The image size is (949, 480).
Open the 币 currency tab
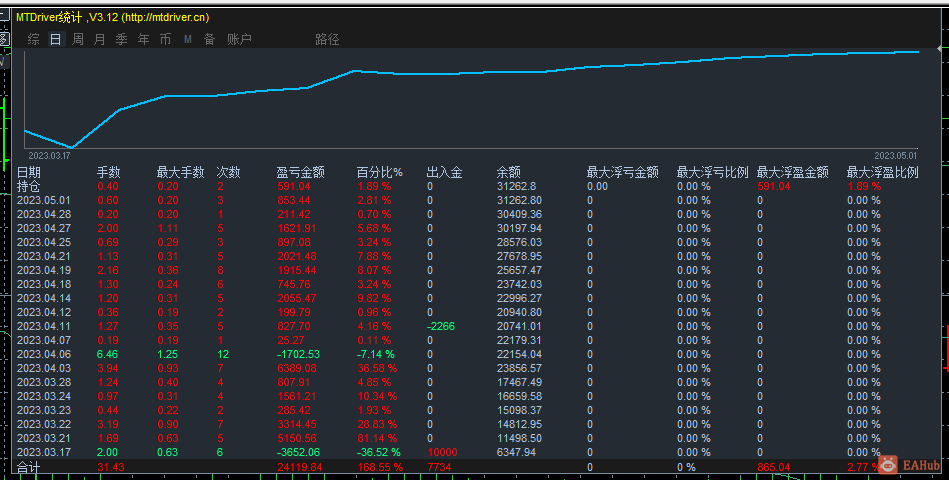(165, 39)
